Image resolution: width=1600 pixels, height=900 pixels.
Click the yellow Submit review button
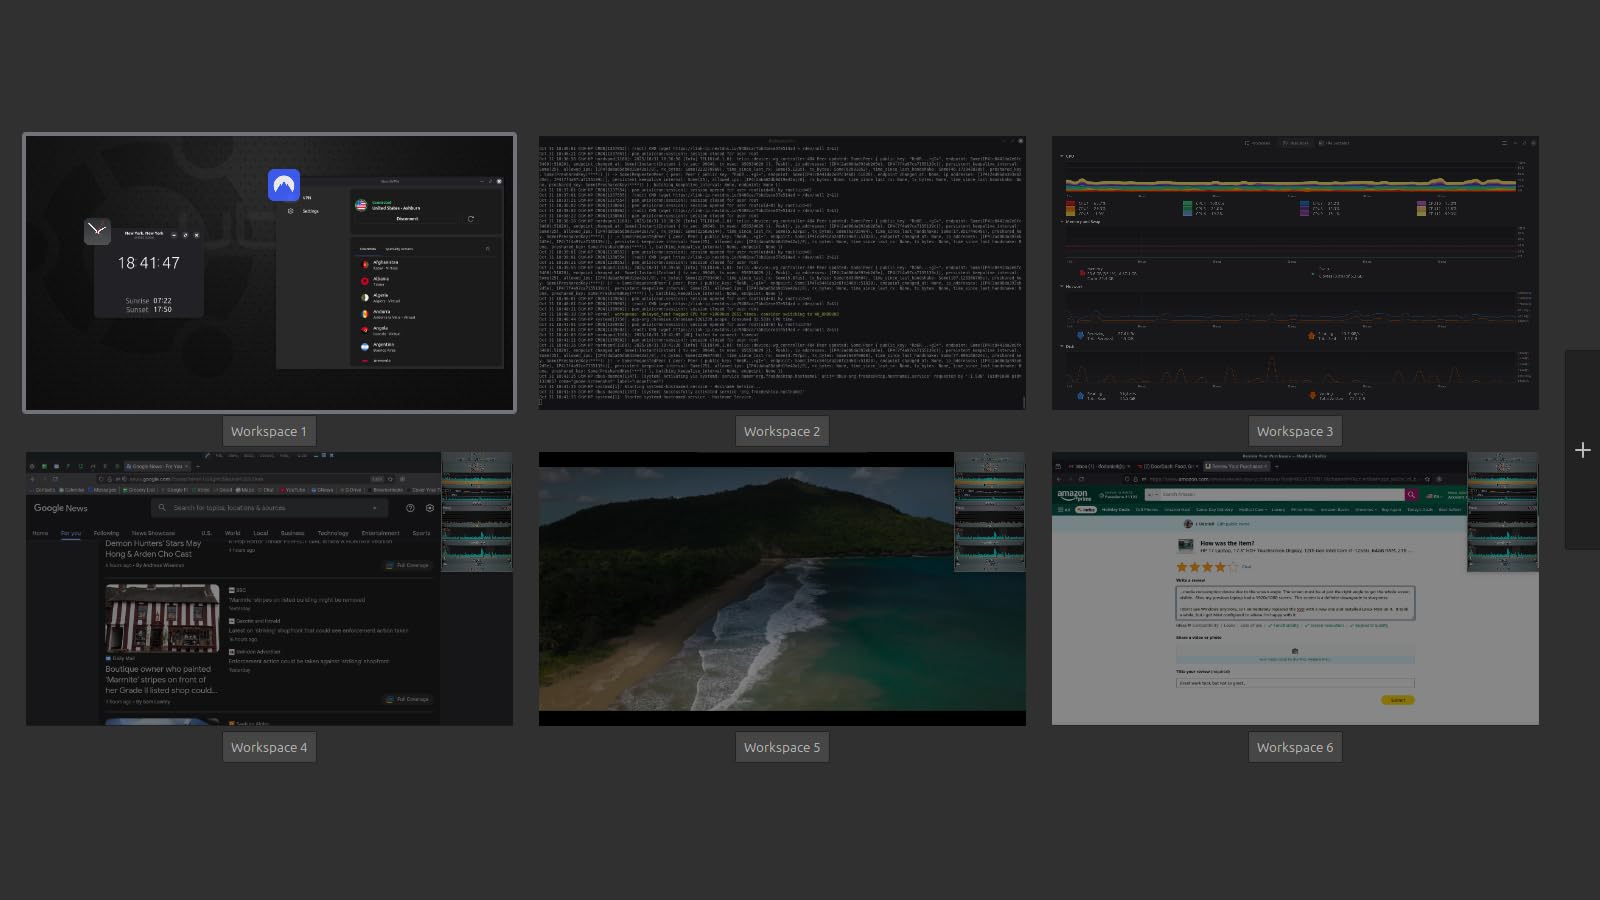[x=1397, y=700]
